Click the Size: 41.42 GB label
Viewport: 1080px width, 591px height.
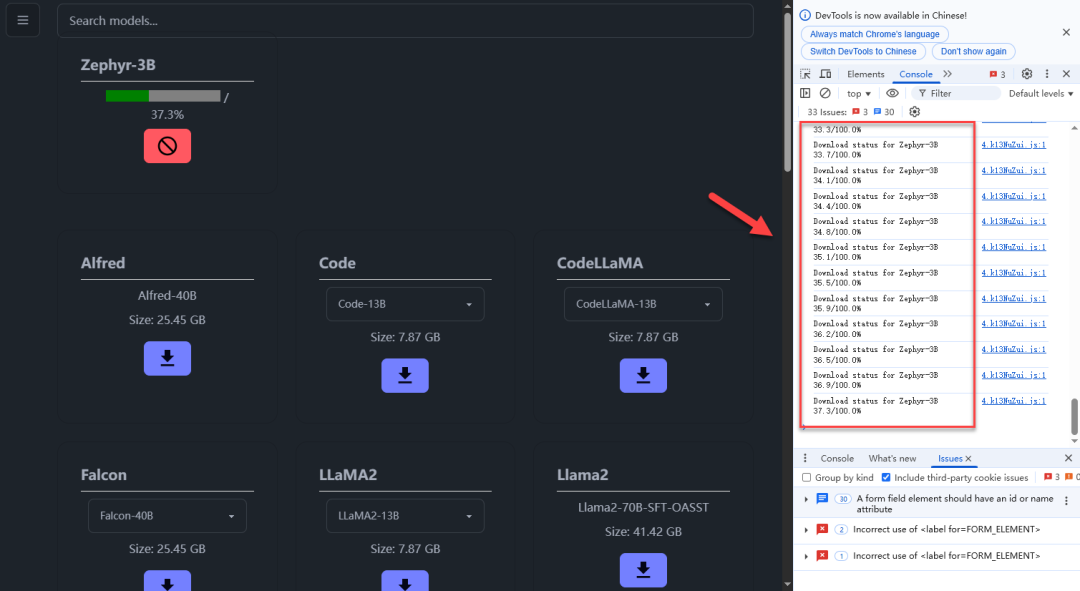[643, 532]
